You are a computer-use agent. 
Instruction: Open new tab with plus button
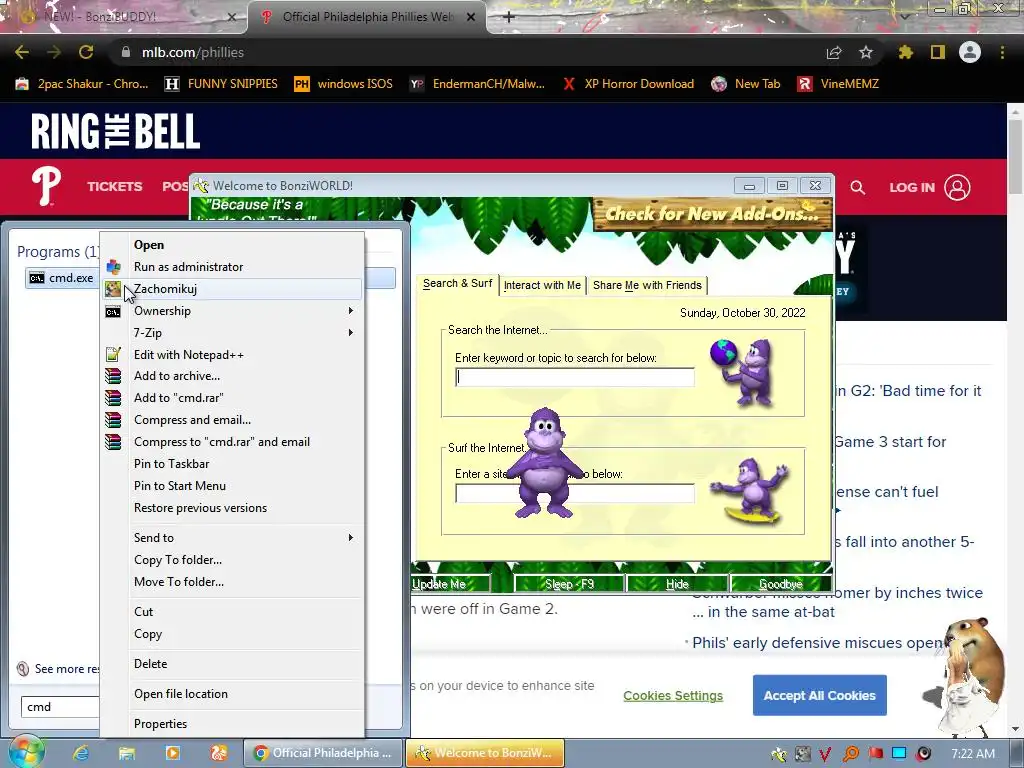coord(509,17)
